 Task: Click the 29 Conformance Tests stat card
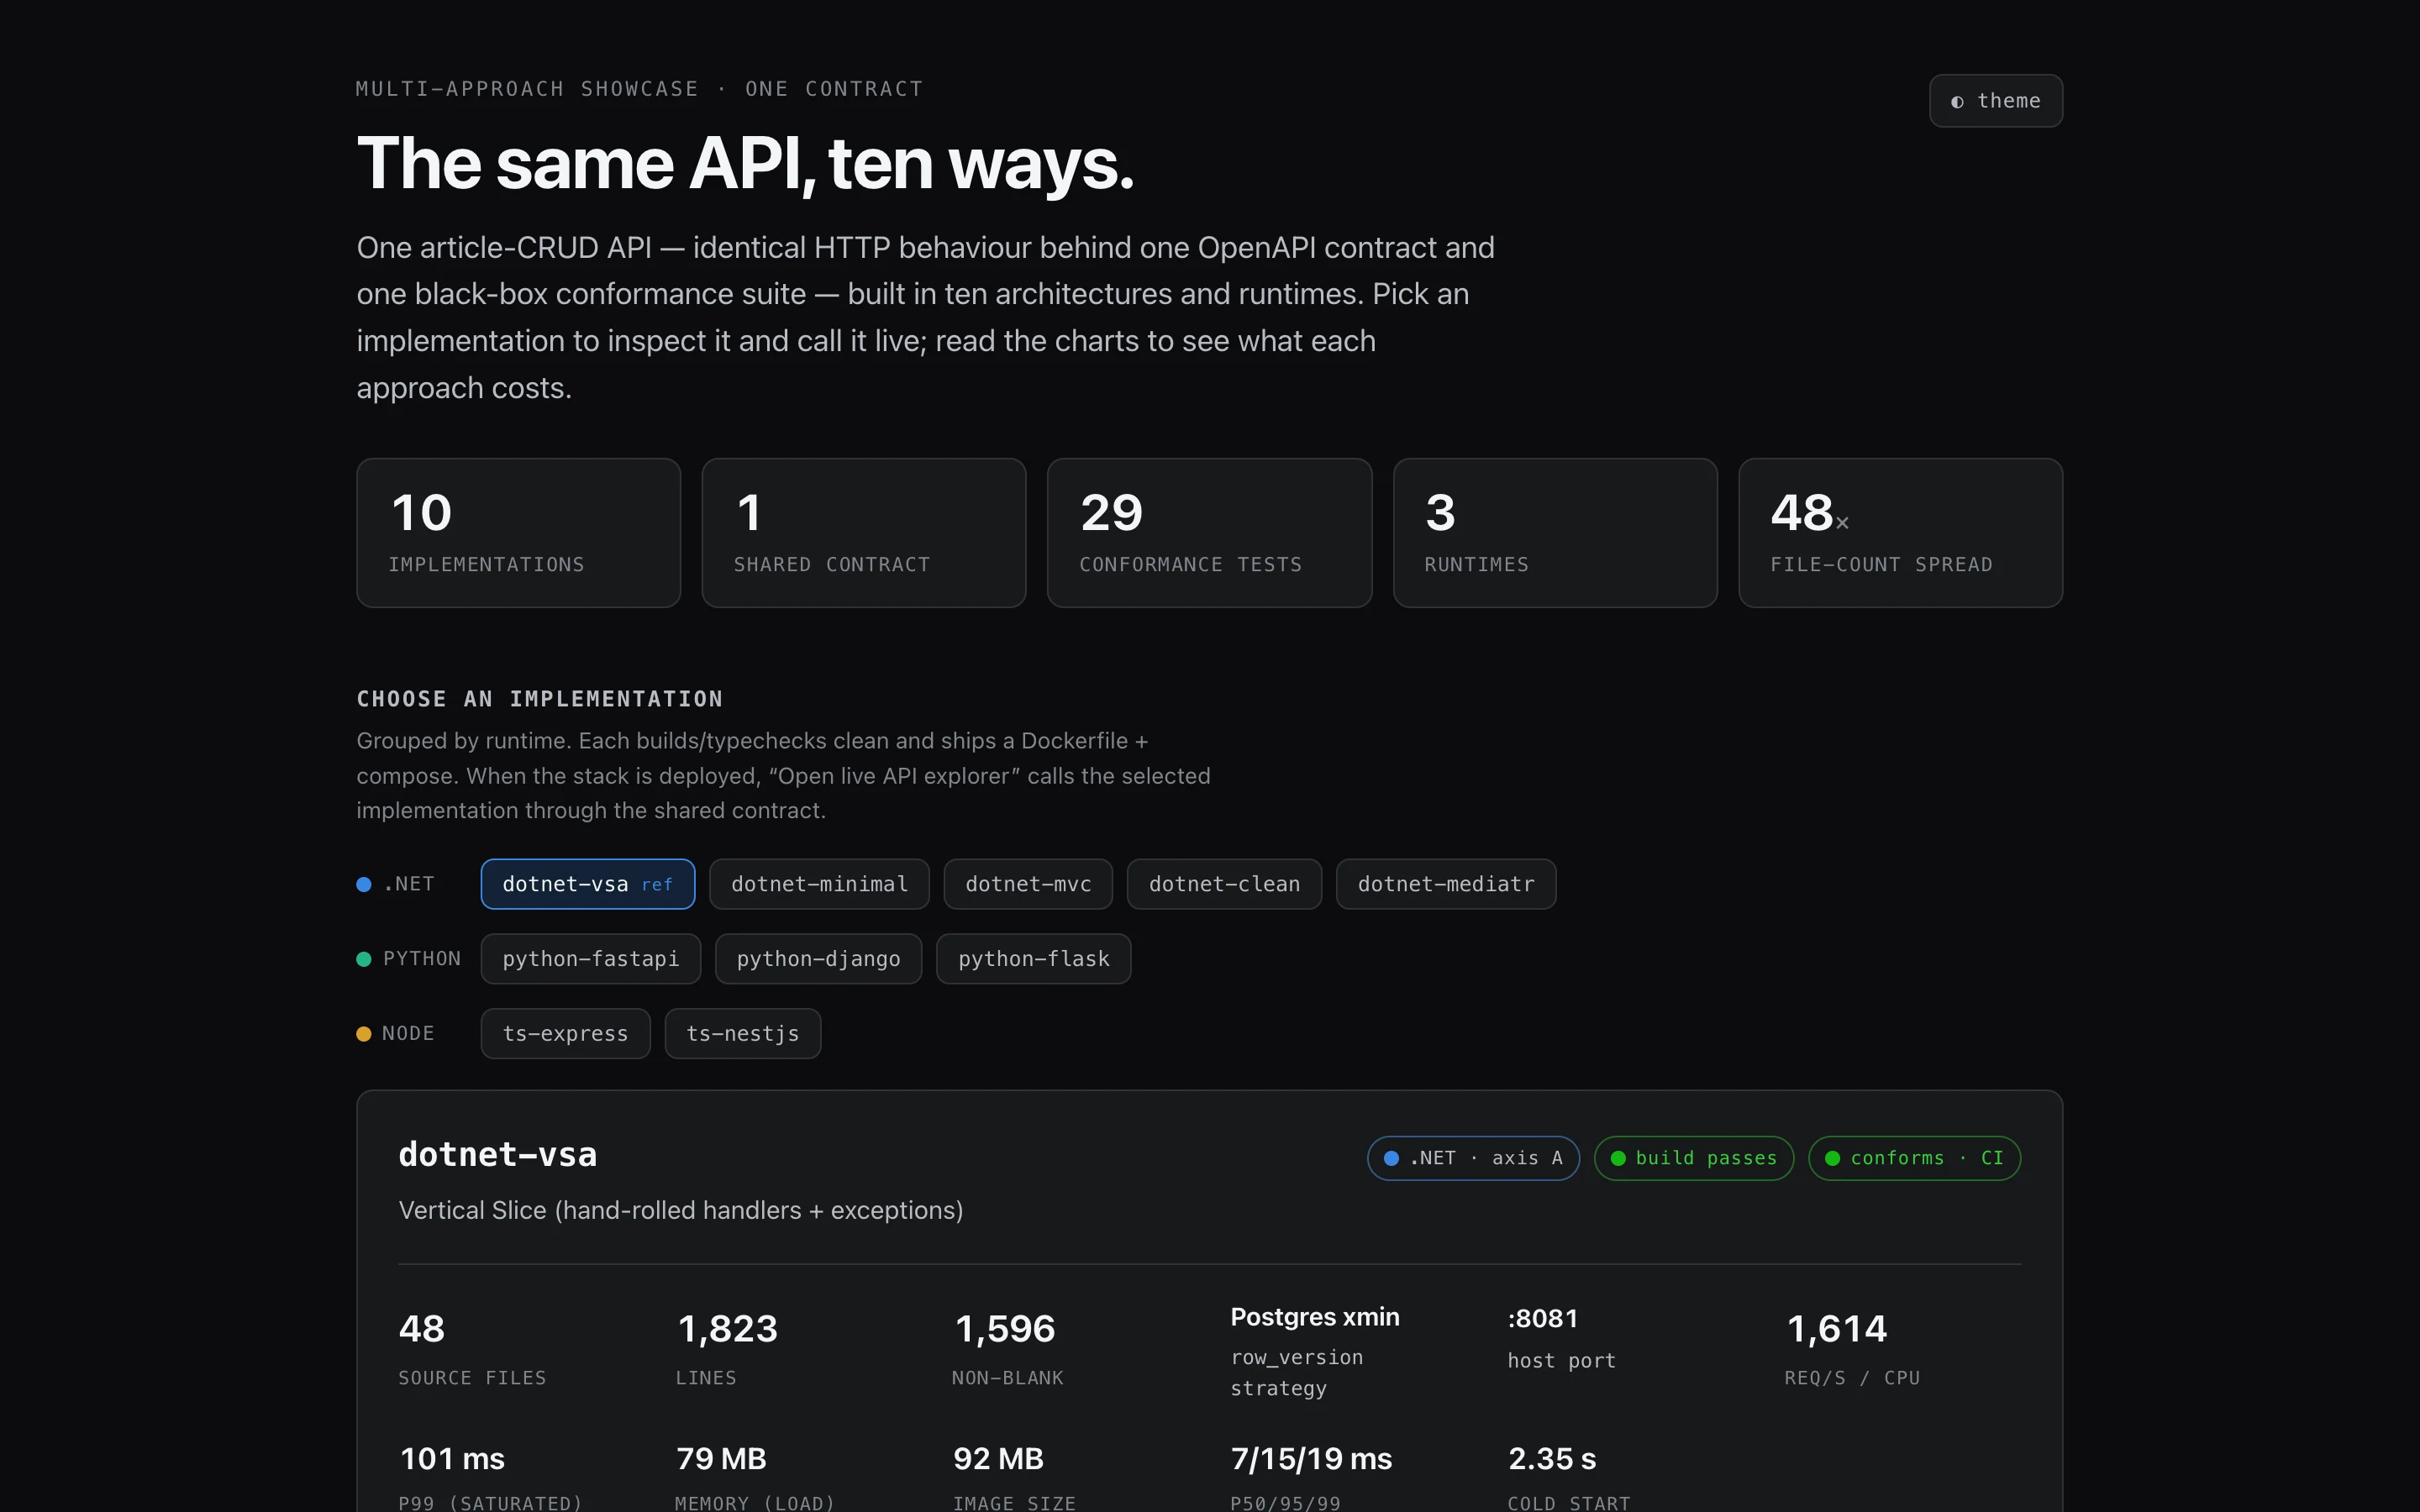pos(1209,533)
